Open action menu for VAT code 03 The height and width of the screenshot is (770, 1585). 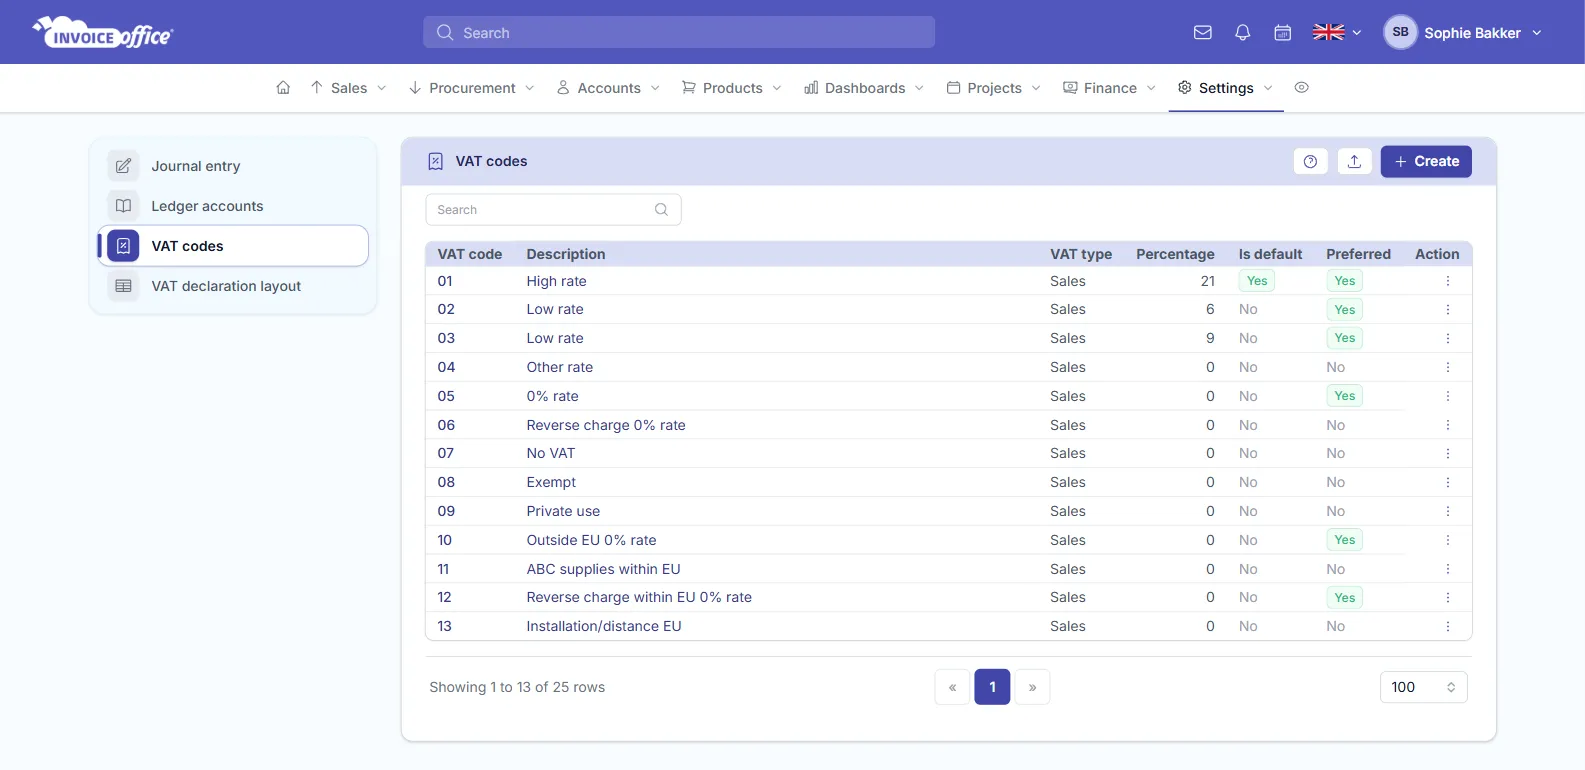coord(1447,338)
